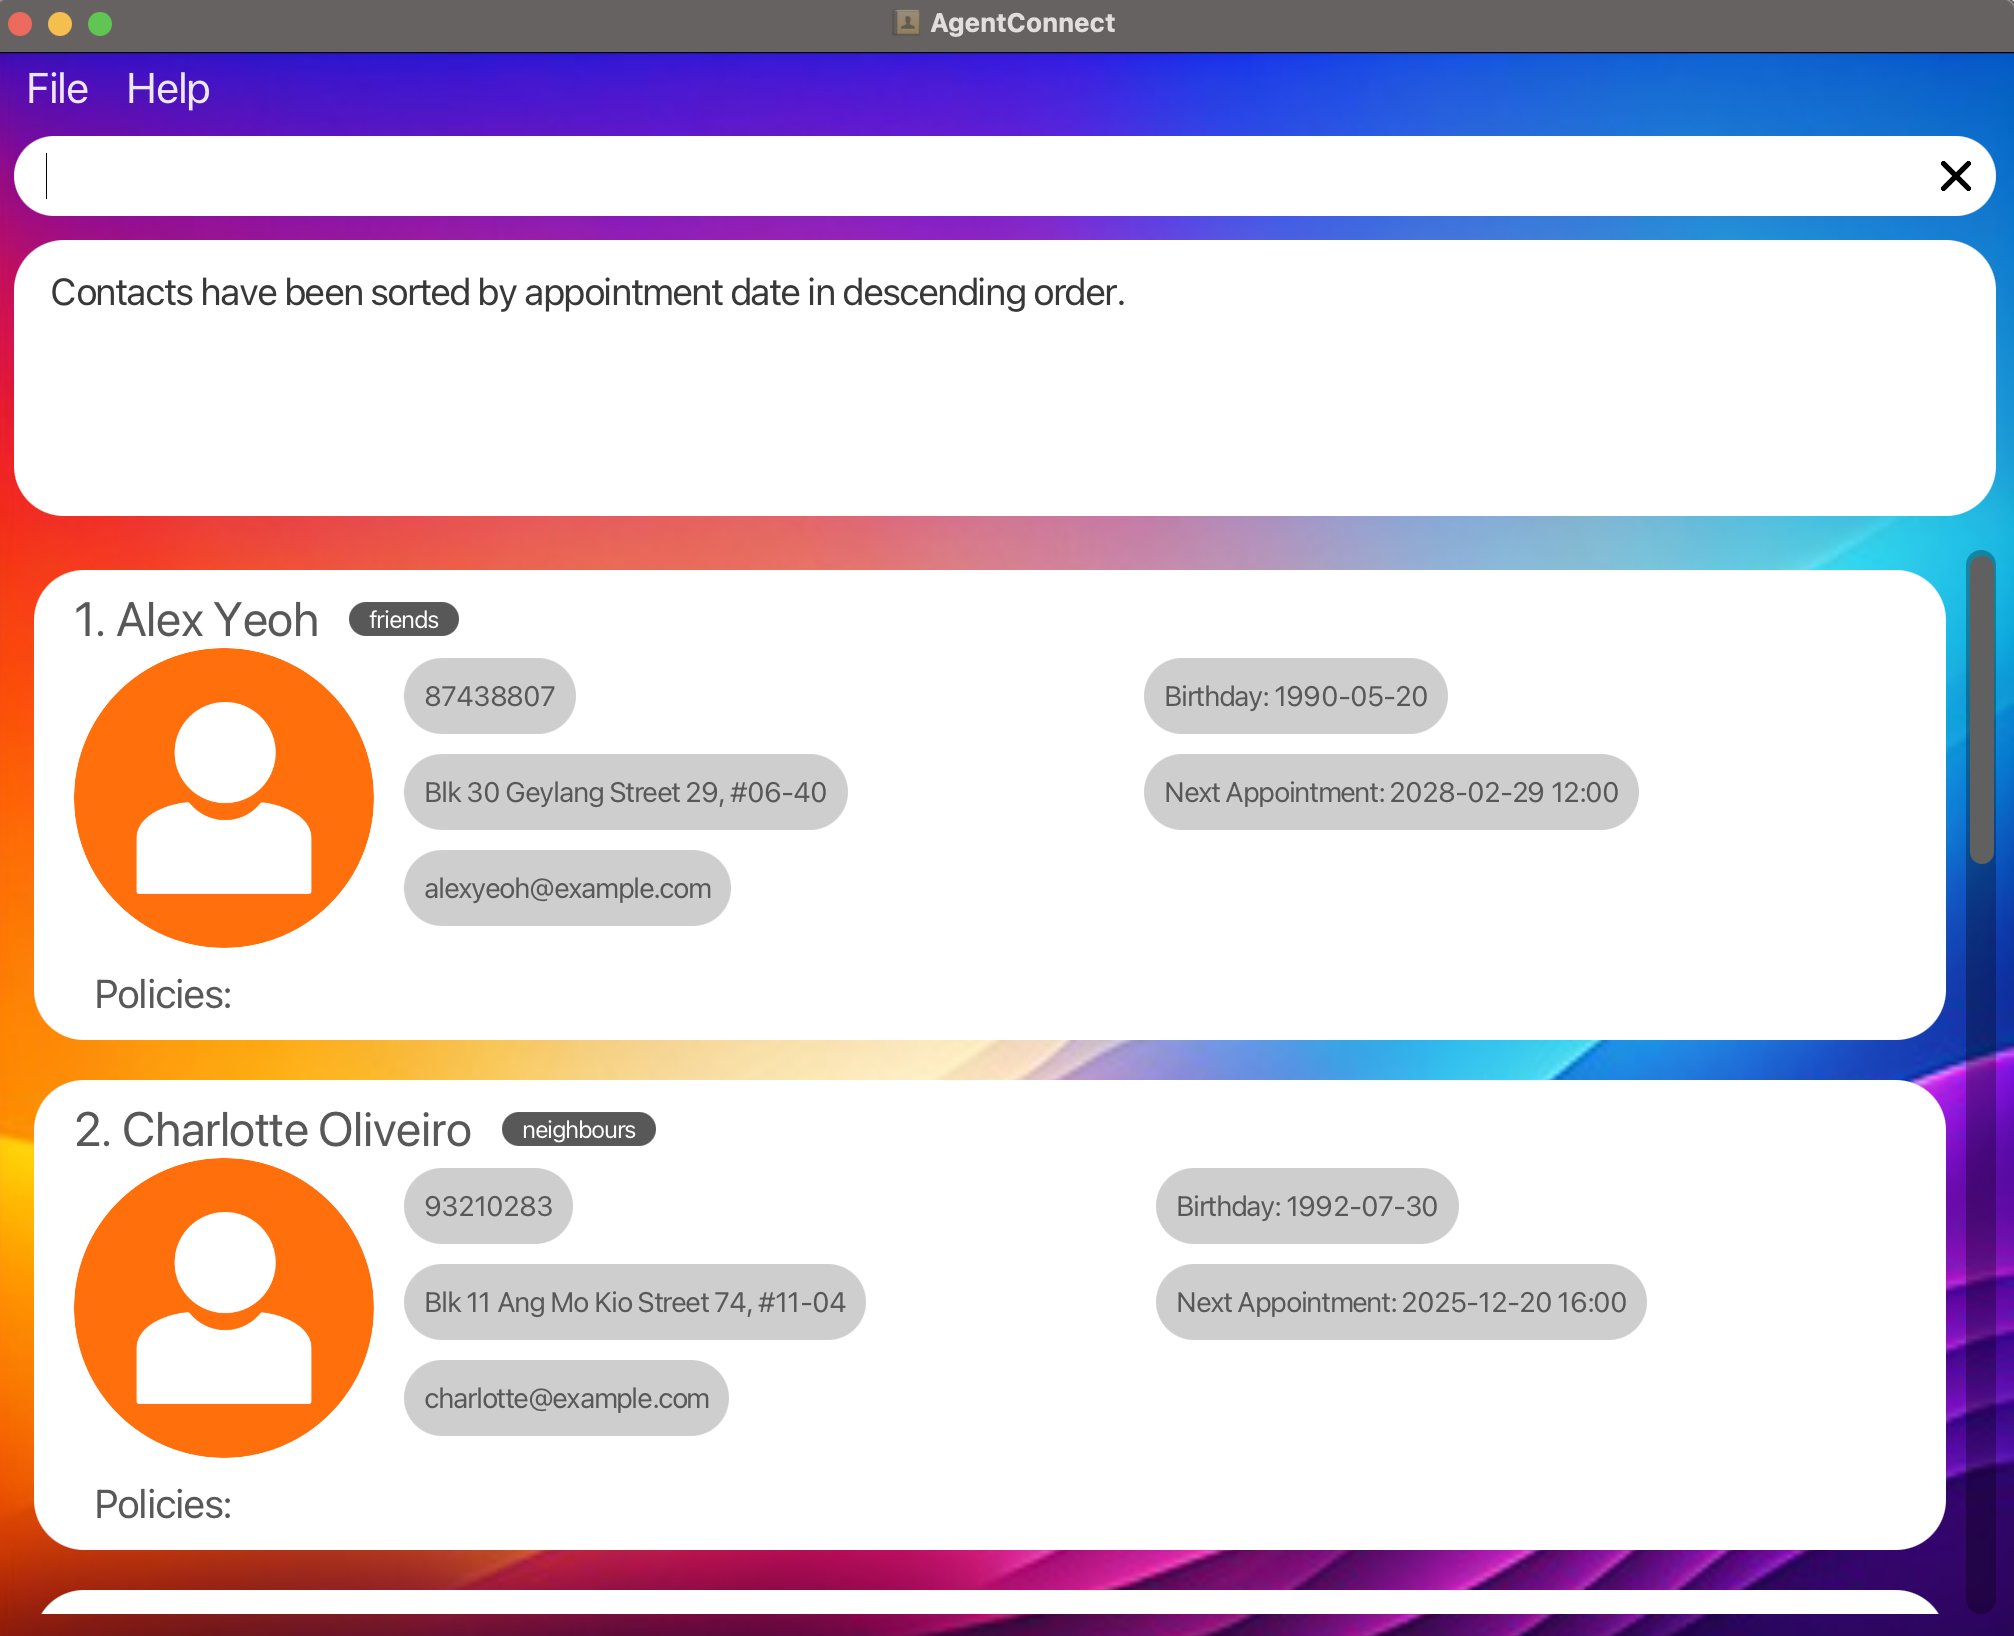Click the X clear icon in command box
The width and height of the screenshot is (2014, 1636).
tap(1955, 176)
